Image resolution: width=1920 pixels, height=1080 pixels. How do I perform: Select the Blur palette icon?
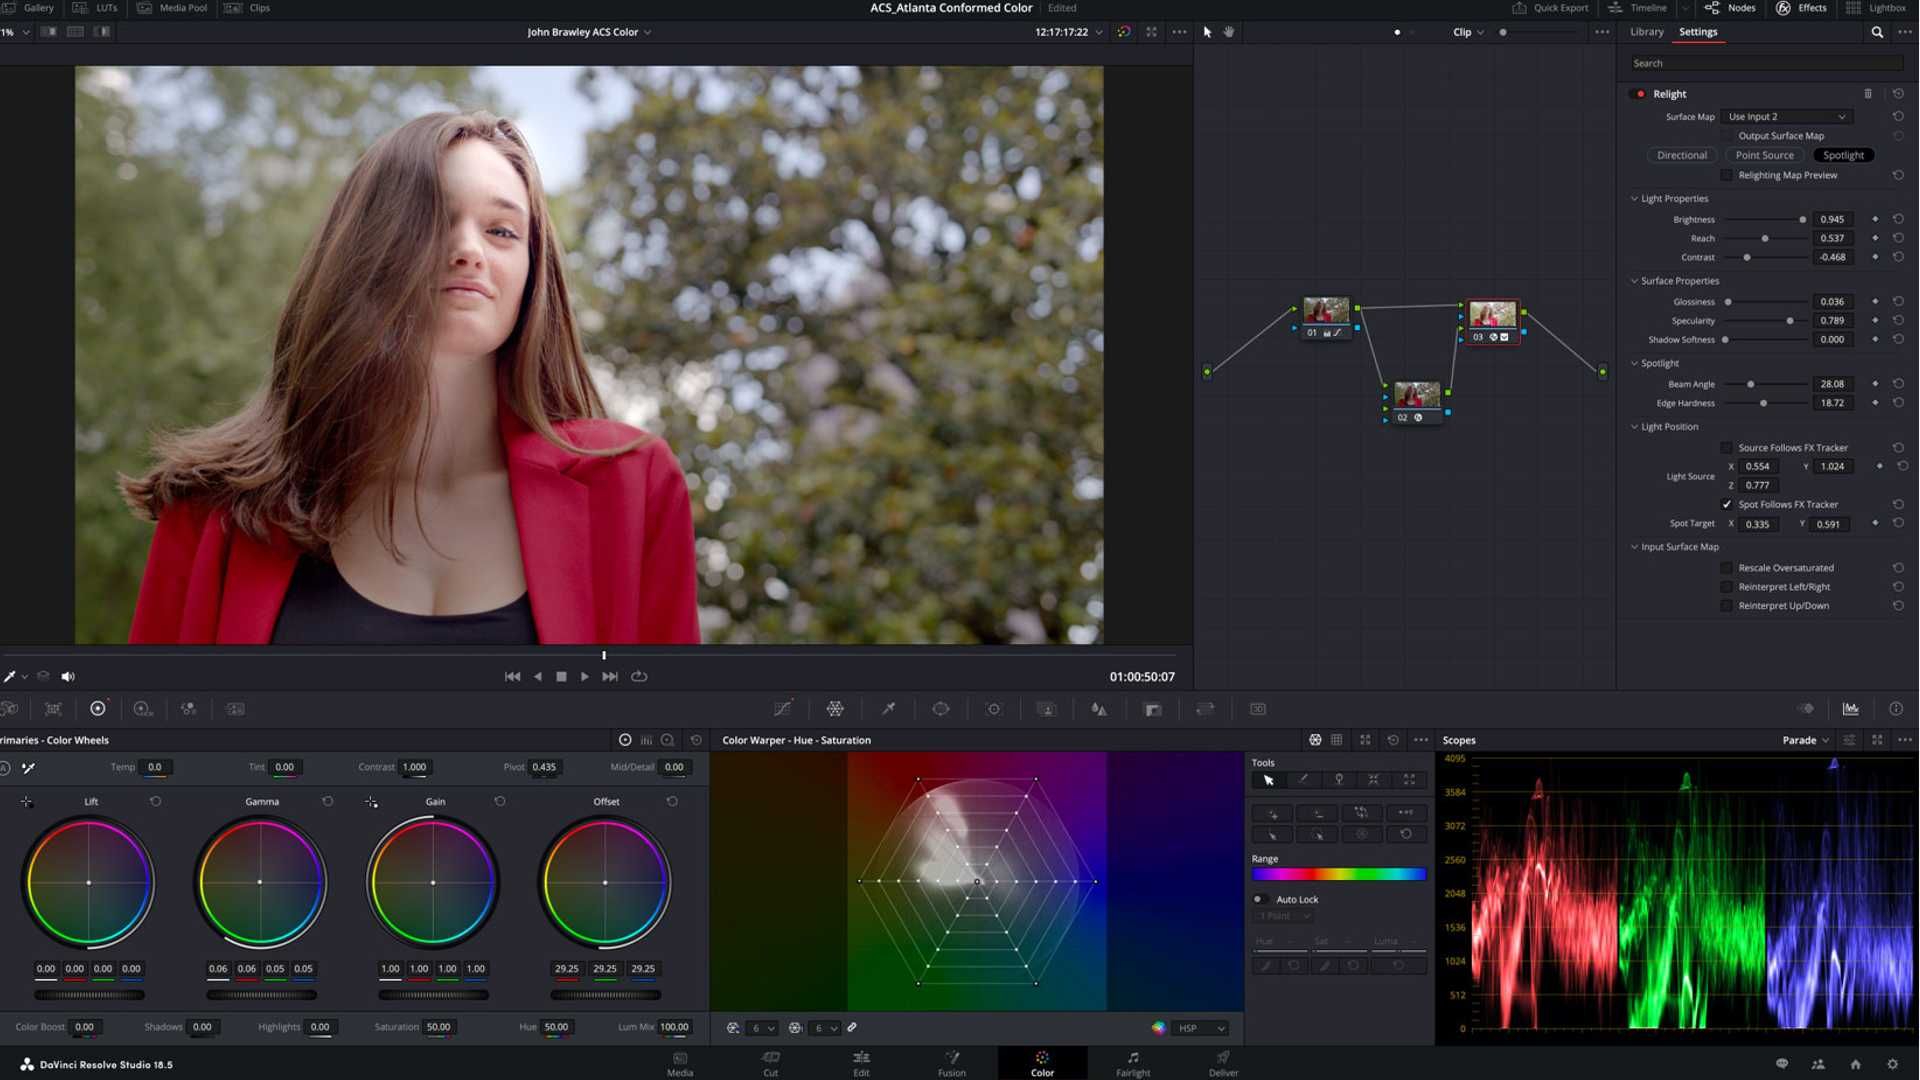(1100, 708)
